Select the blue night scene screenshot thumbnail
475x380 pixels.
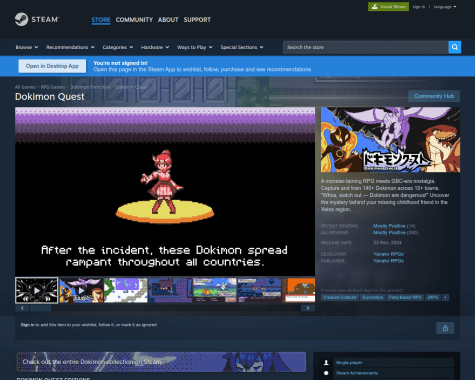click(x=259, y=291)
